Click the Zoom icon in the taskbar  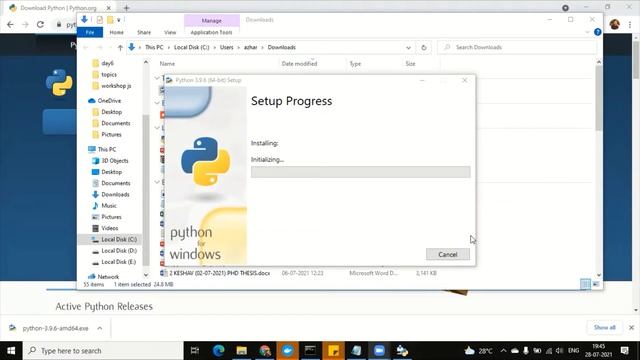[379, 351]
